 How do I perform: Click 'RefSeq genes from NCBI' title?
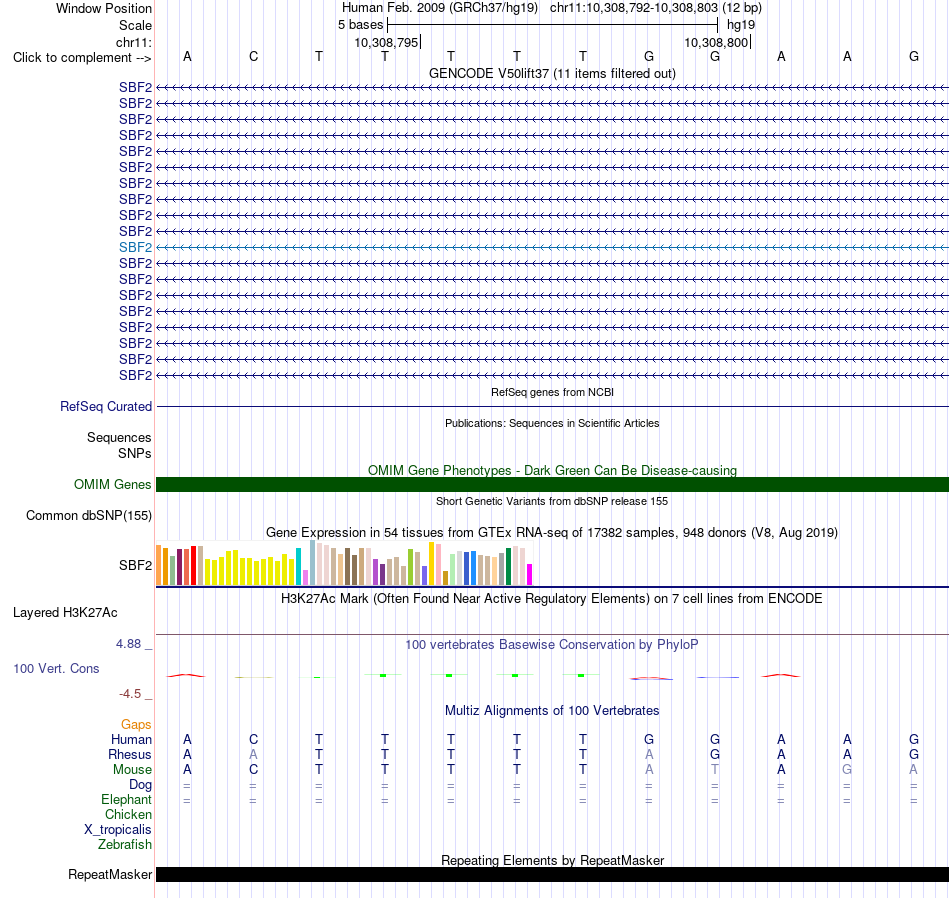pyautogui.click(x=552, y=392)
